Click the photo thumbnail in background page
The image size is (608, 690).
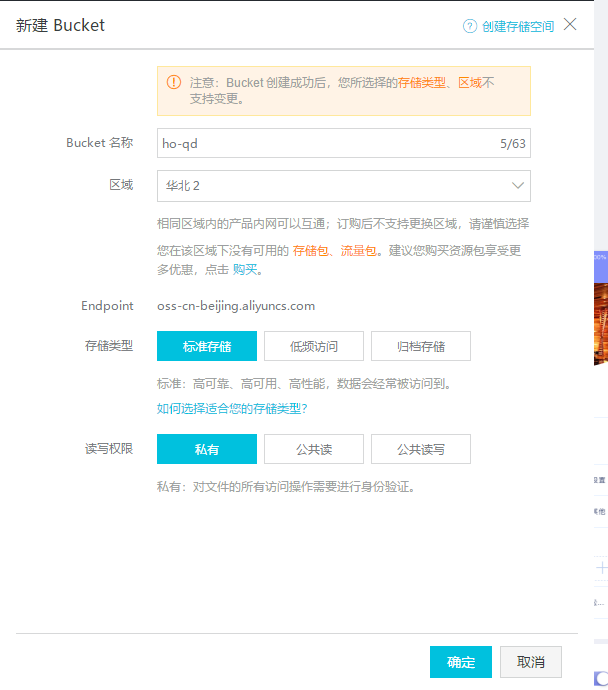(601, 324)
